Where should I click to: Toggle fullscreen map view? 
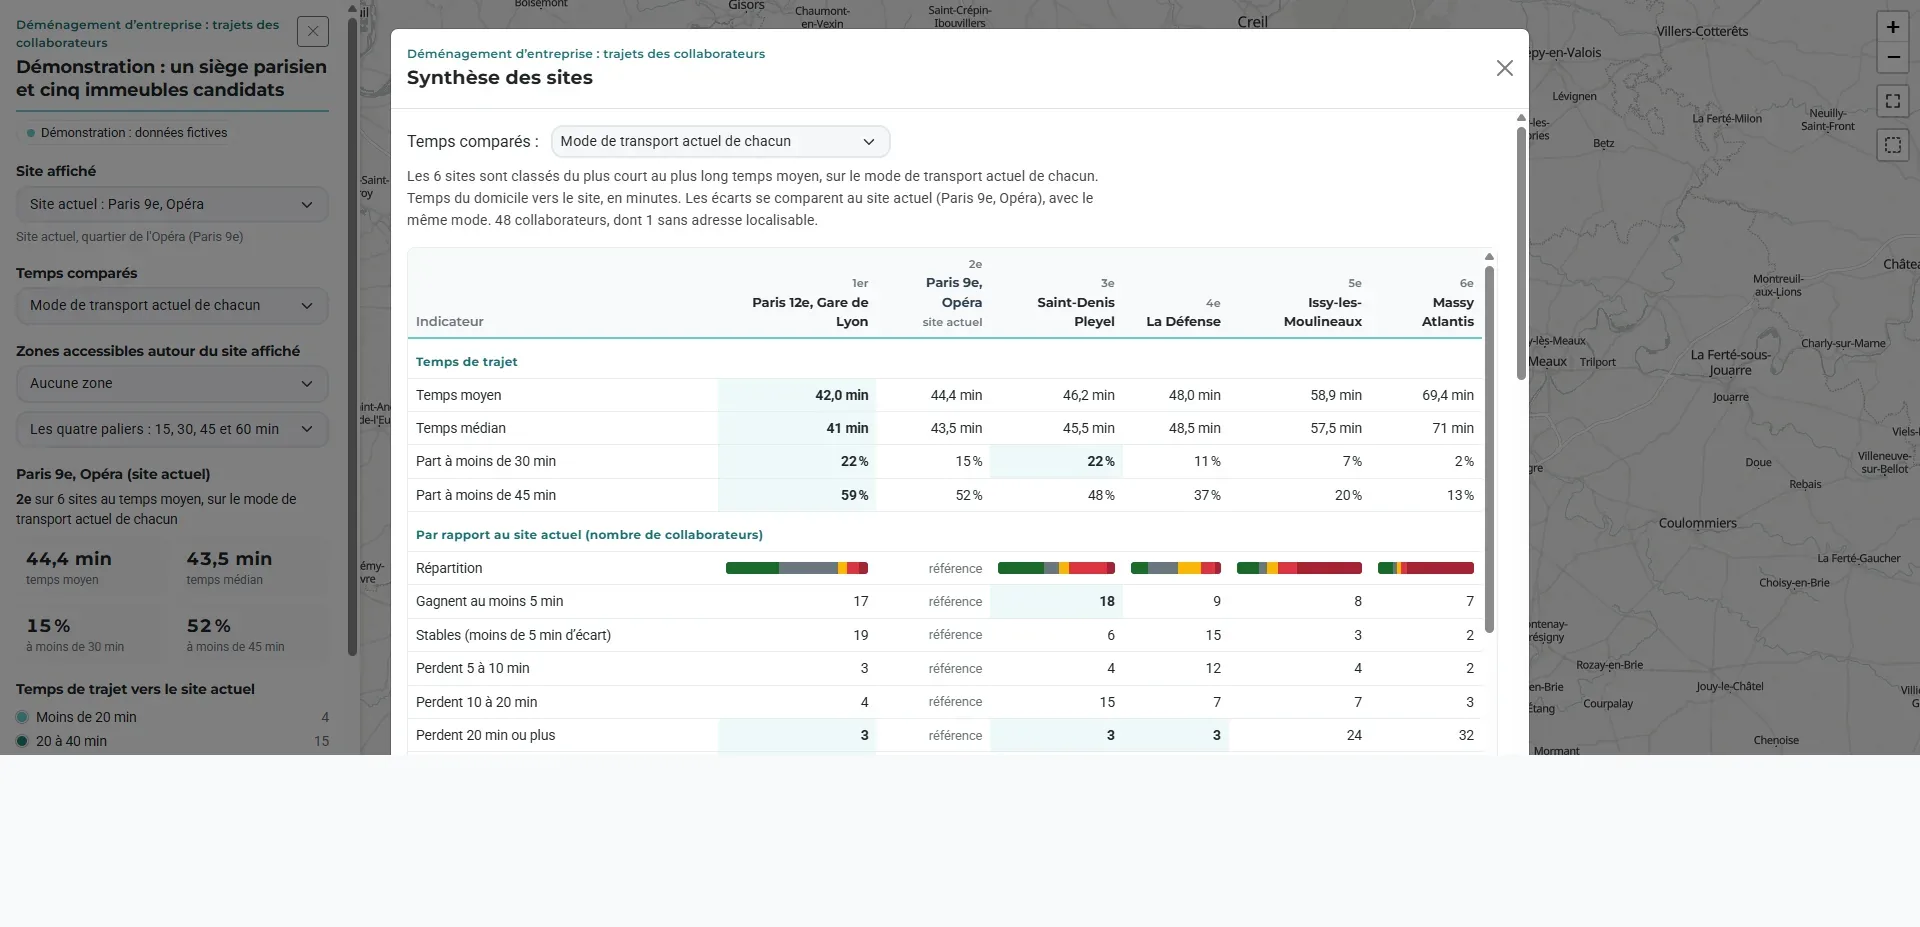coord(1893,101)
